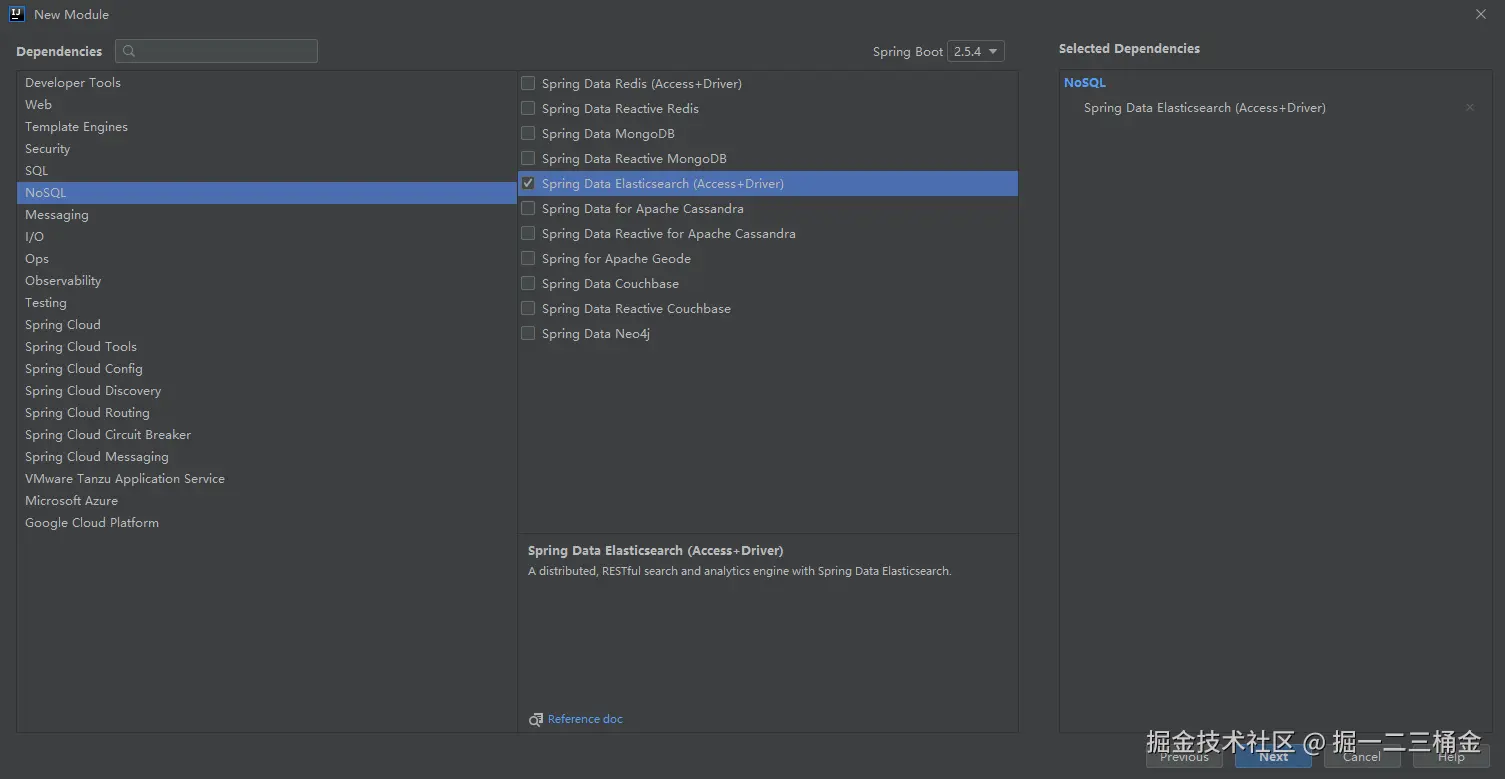Click the NoSQL group in Selected Dependencies

click(1085, 83)
